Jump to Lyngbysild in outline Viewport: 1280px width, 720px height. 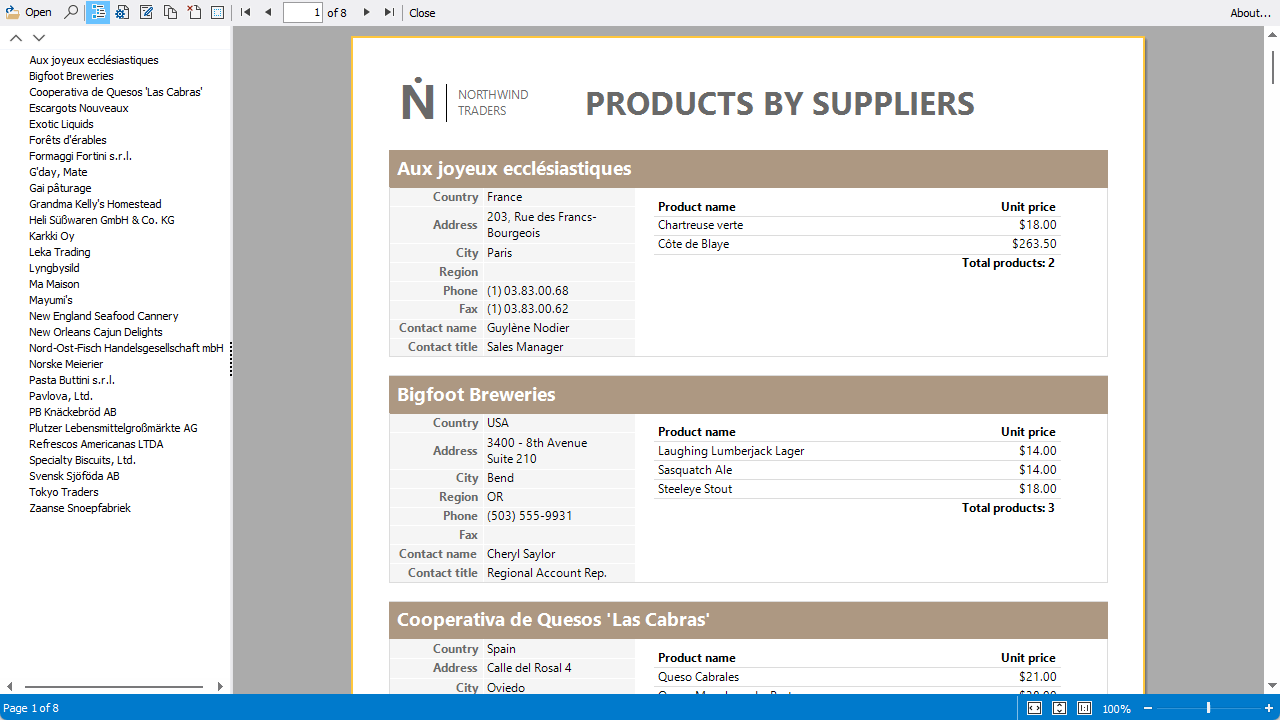point(54,268)
